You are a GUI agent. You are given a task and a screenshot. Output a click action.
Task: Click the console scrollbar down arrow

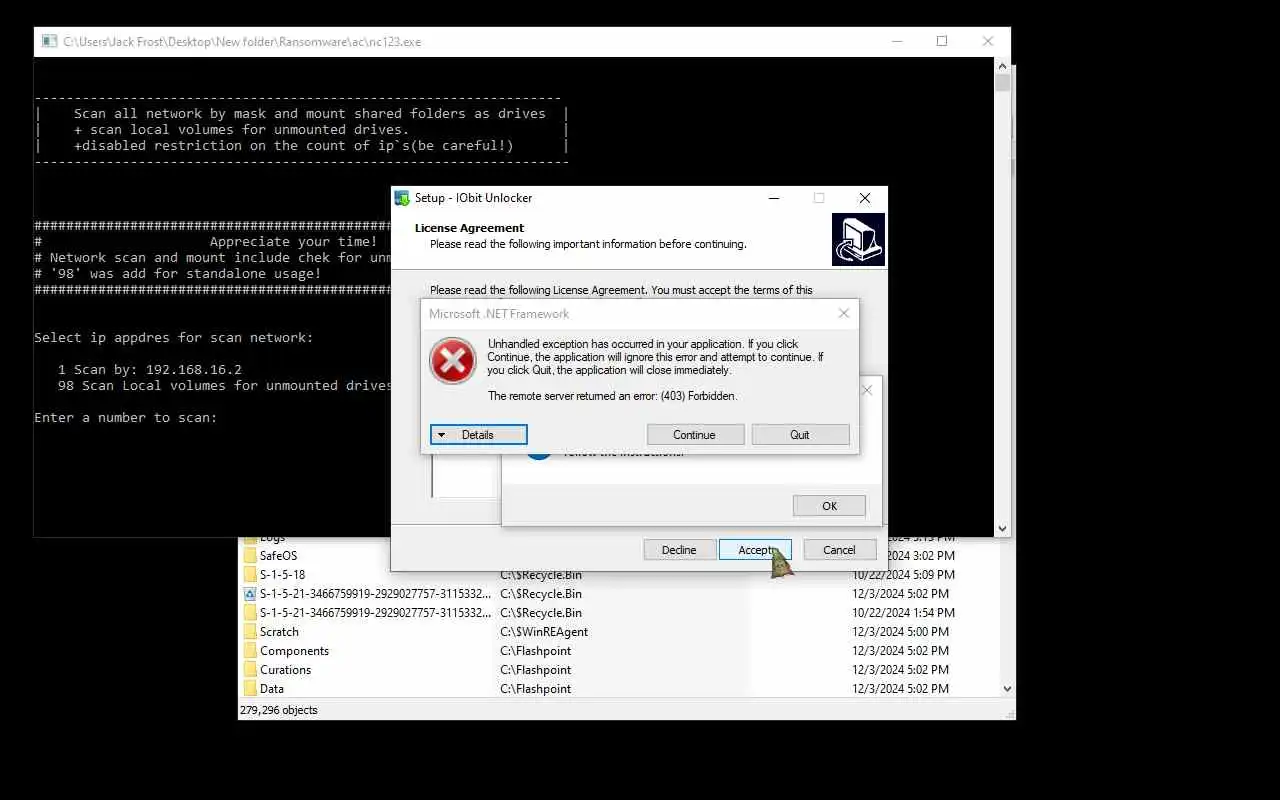pos(1002,529)
